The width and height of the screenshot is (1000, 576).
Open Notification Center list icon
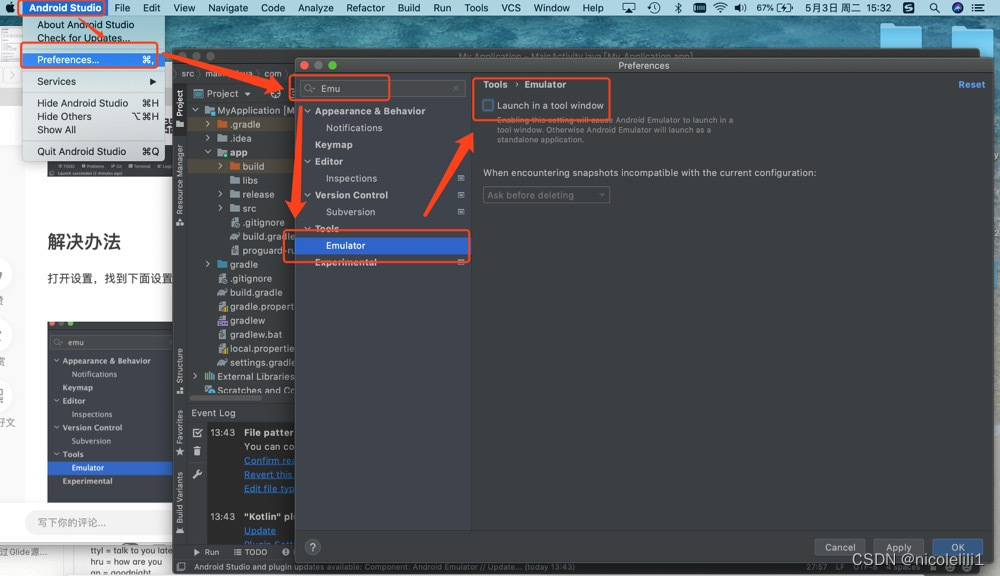(978, 8)
